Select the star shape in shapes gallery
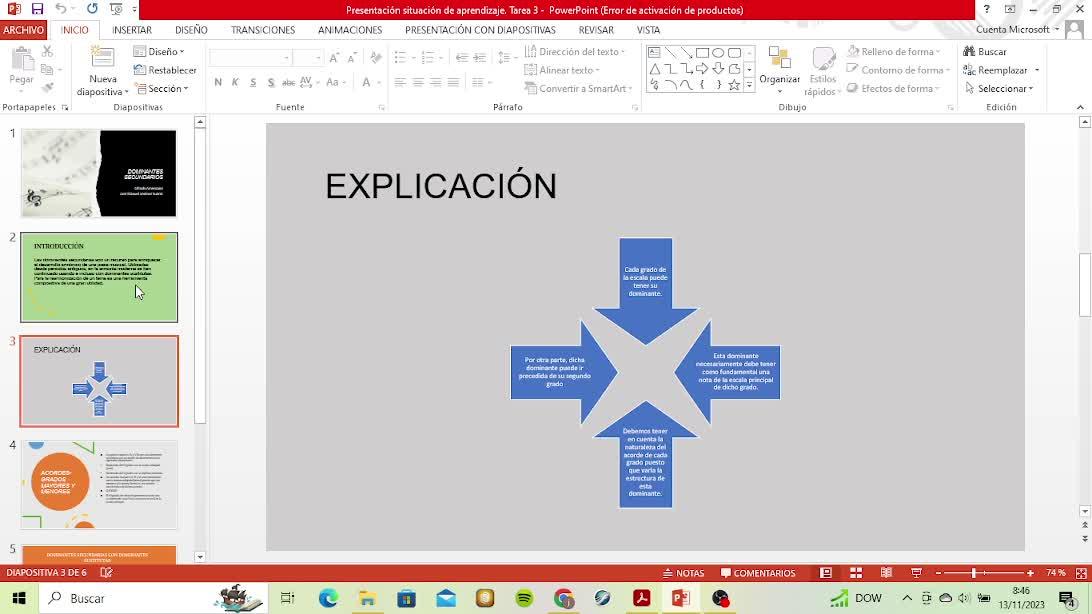 click(x=735, y=85)
